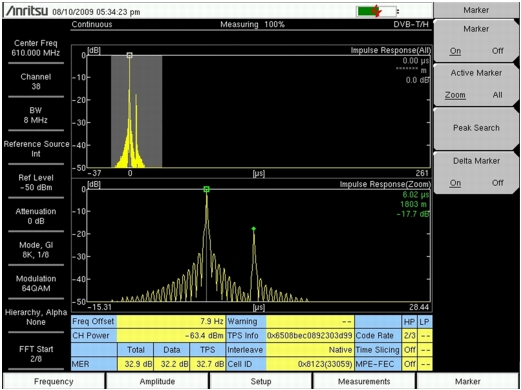The width and height of the screenshot is (521, 390).
Task: Select the Center Freq 610.000 MHz setting
Action: (x=36, y=48)
